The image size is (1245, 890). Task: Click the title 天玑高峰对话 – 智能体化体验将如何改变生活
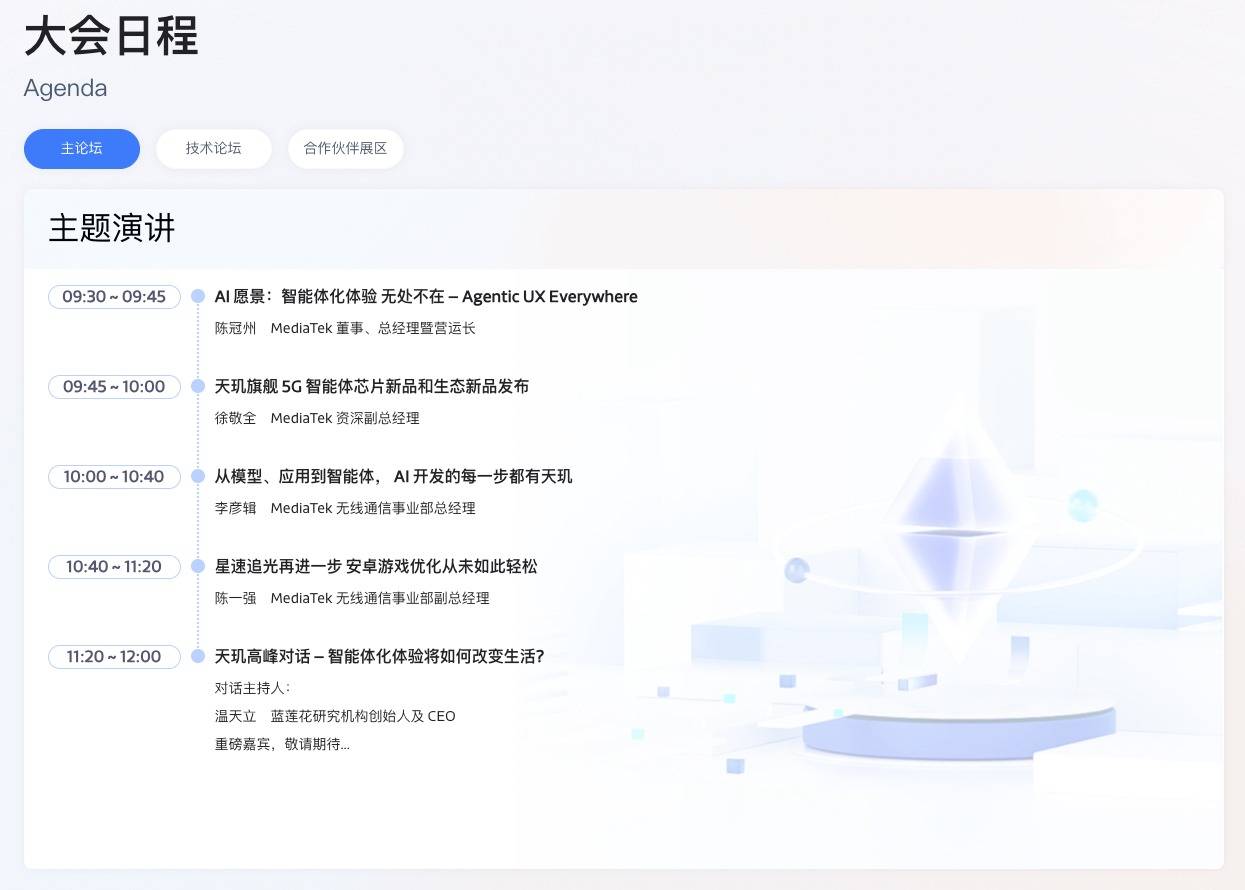[x=379, y=656]
